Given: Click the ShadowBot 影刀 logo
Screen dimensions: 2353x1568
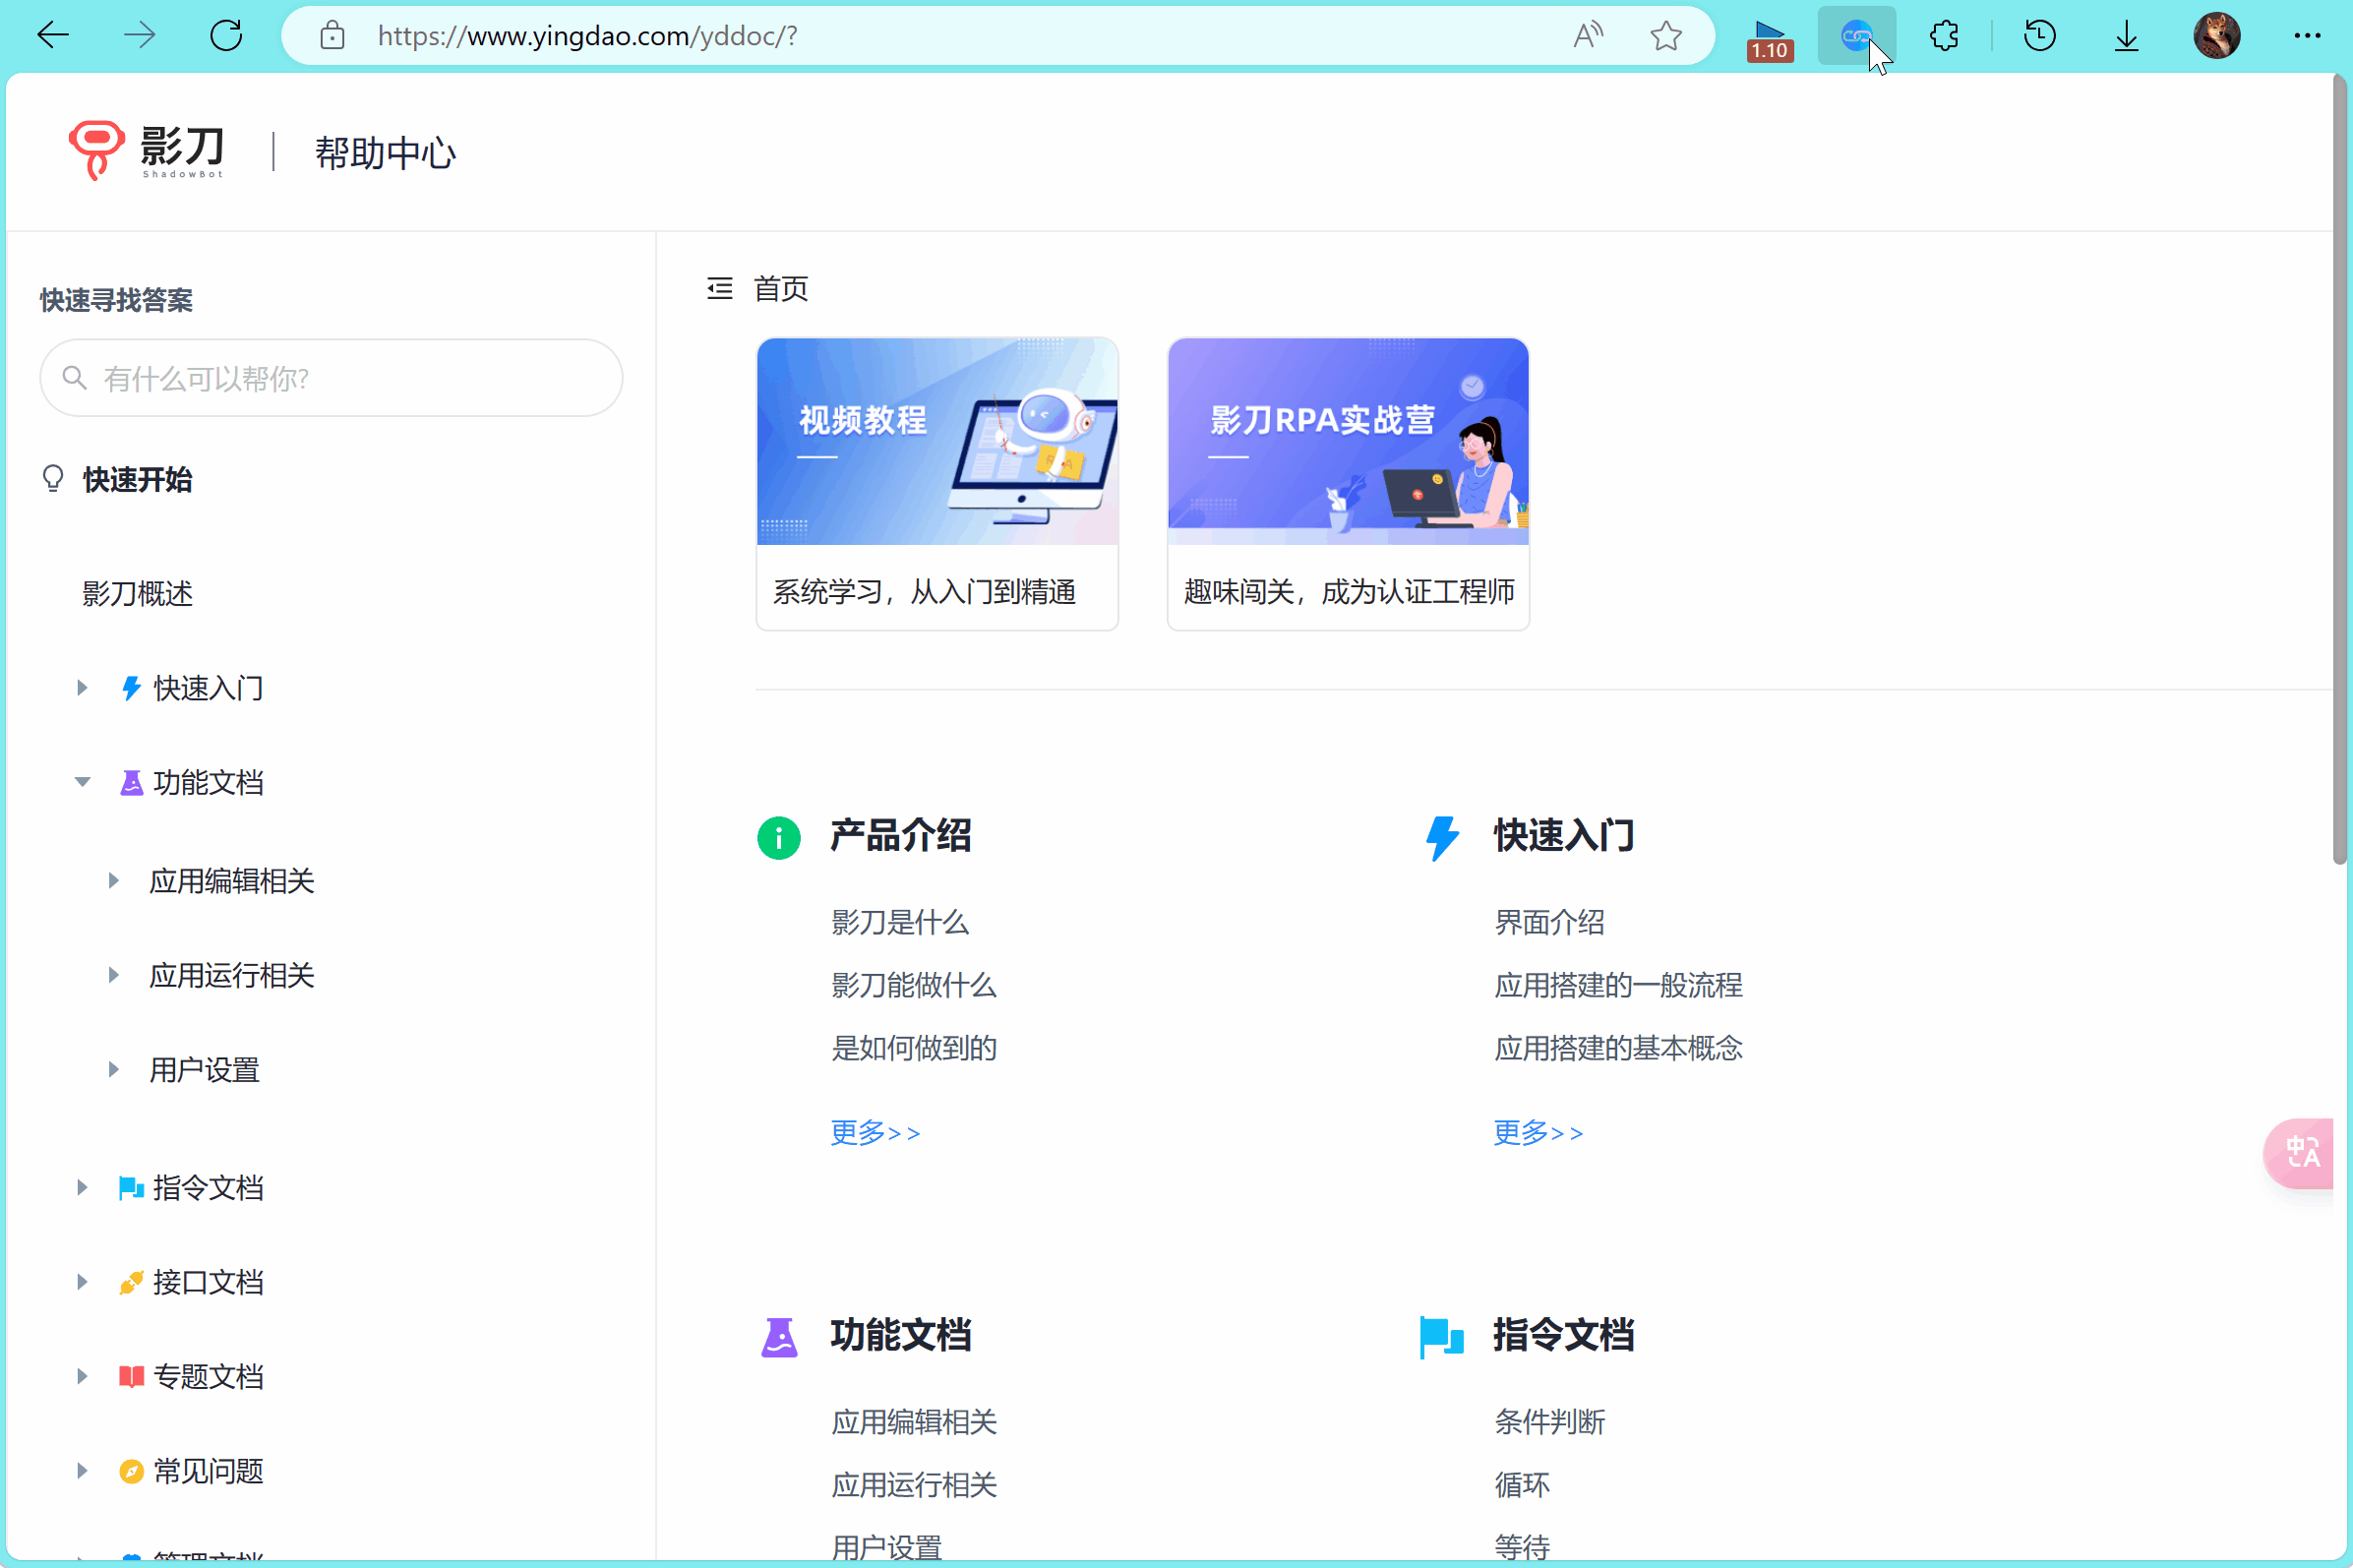Looking at the screenshot, I should (147, 151).
